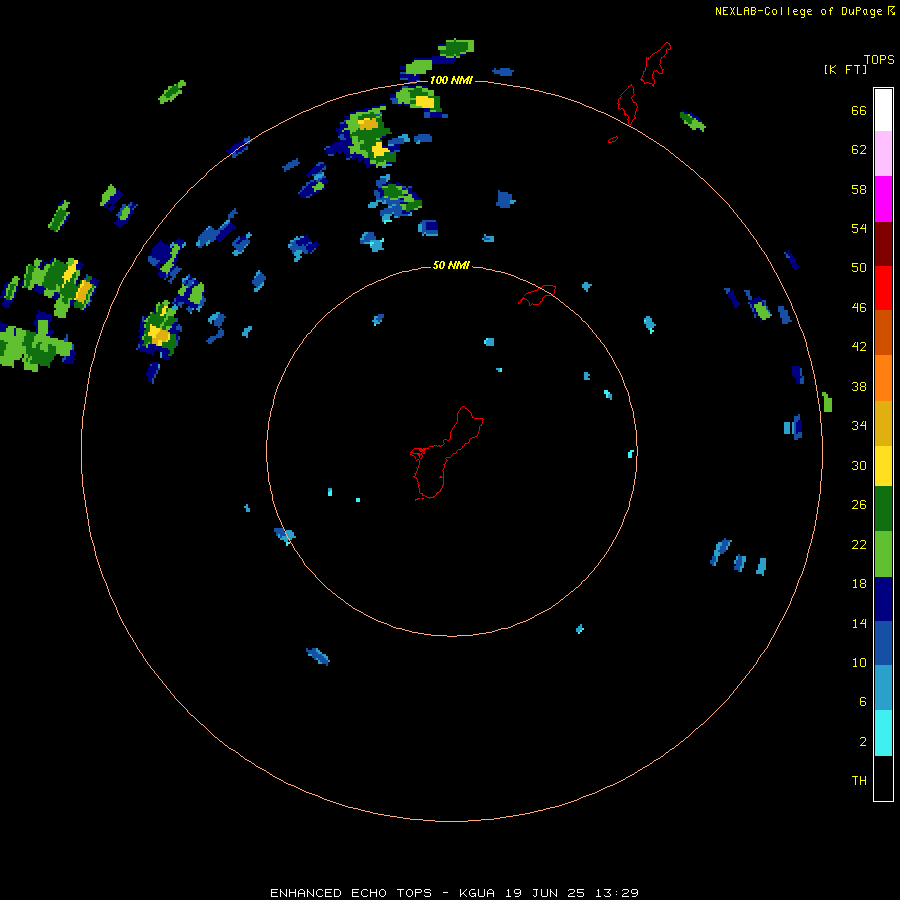Viewport: 900px width, 900px height.
Task: Click the dark green legend swatch
Action: coord(883,509)
